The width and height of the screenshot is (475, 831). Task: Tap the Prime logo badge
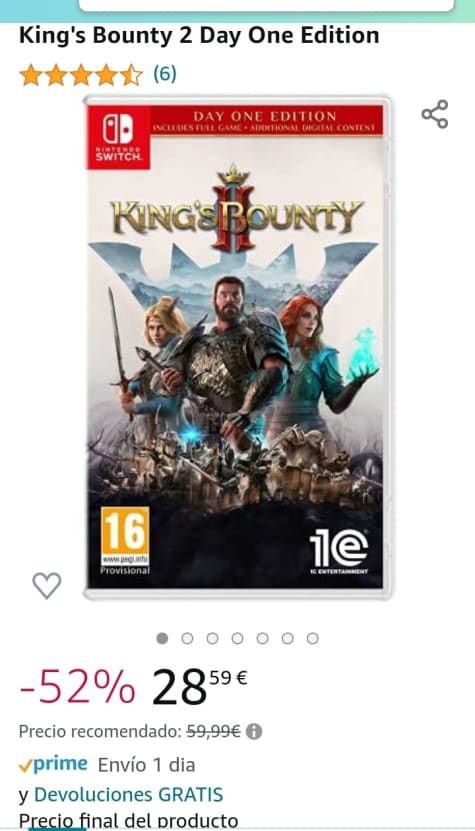pyautogui.click(x=53, y=764)
